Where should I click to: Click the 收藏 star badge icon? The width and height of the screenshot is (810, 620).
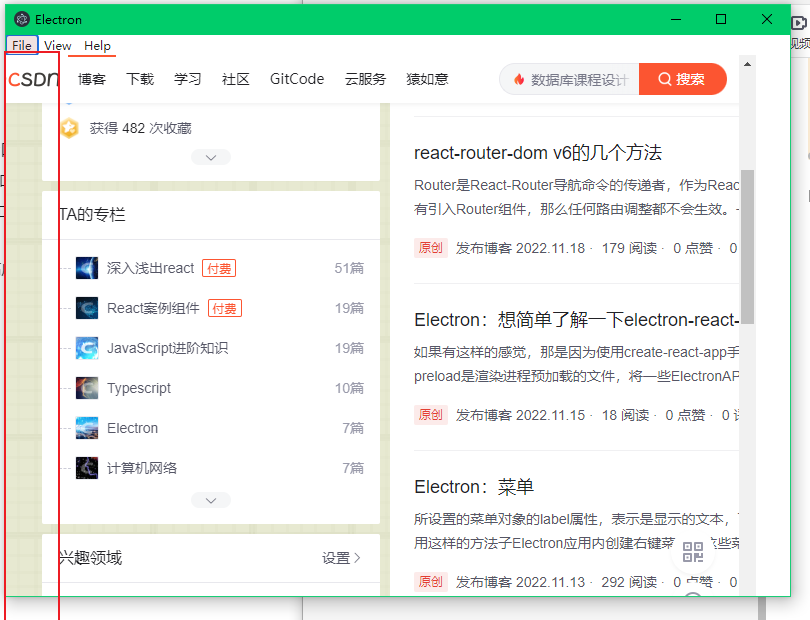click(x=69, y=128)
